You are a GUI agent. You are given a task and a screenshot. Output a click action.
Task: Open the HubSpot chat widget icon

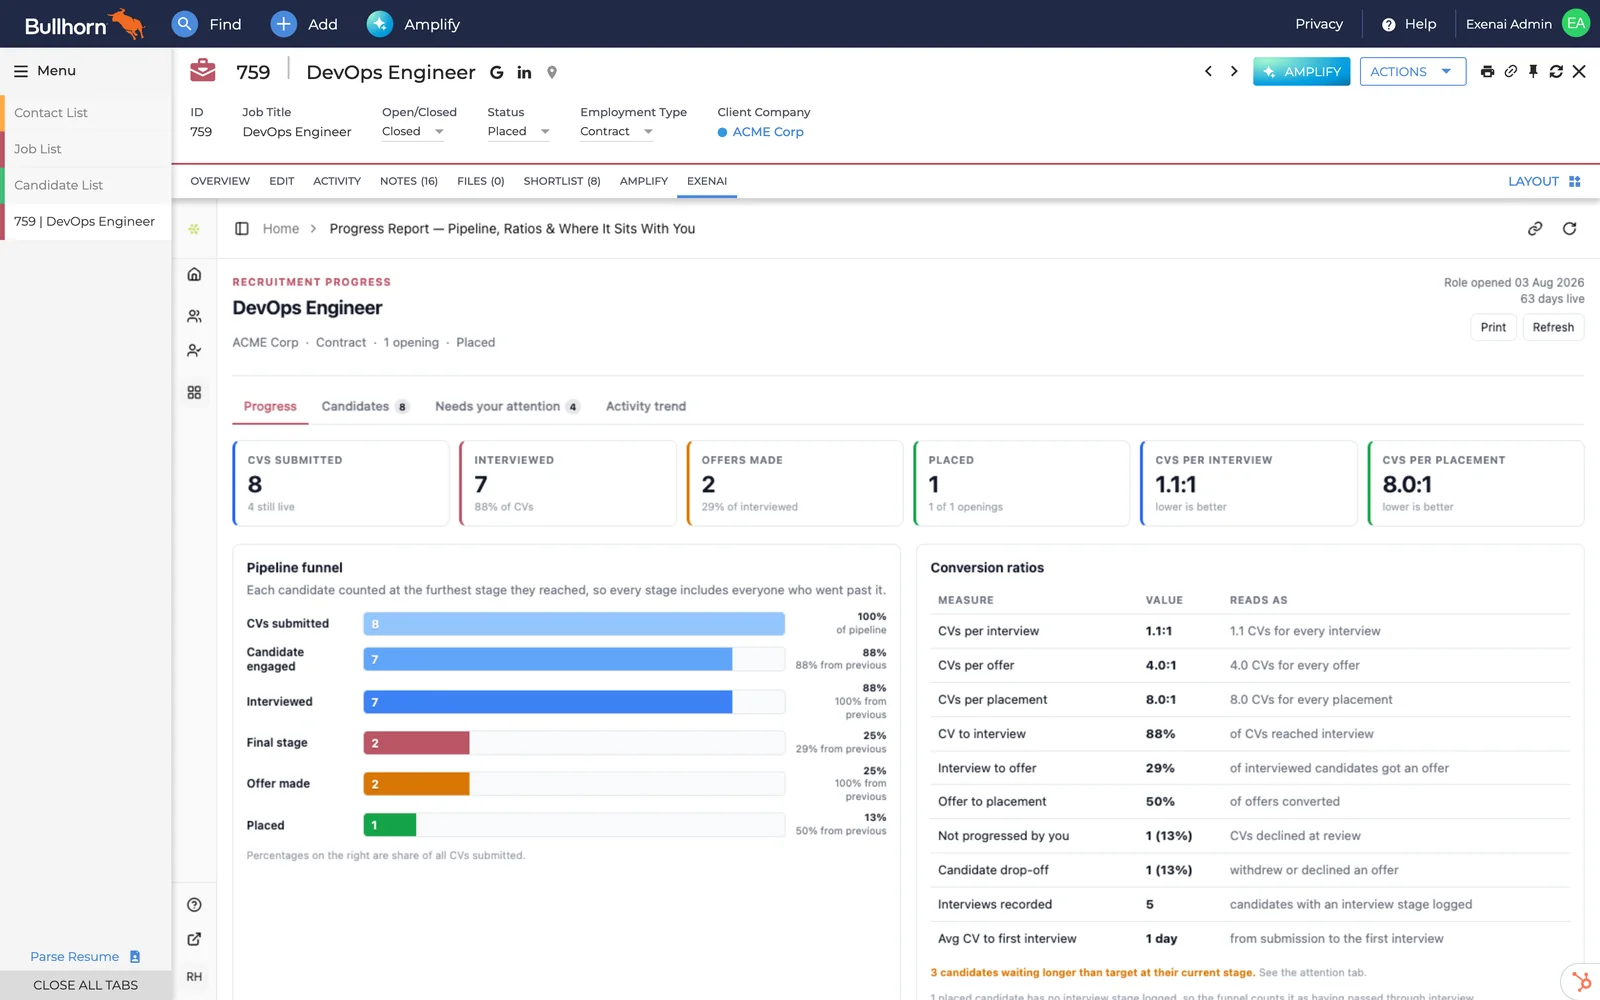coord(1581,981)
